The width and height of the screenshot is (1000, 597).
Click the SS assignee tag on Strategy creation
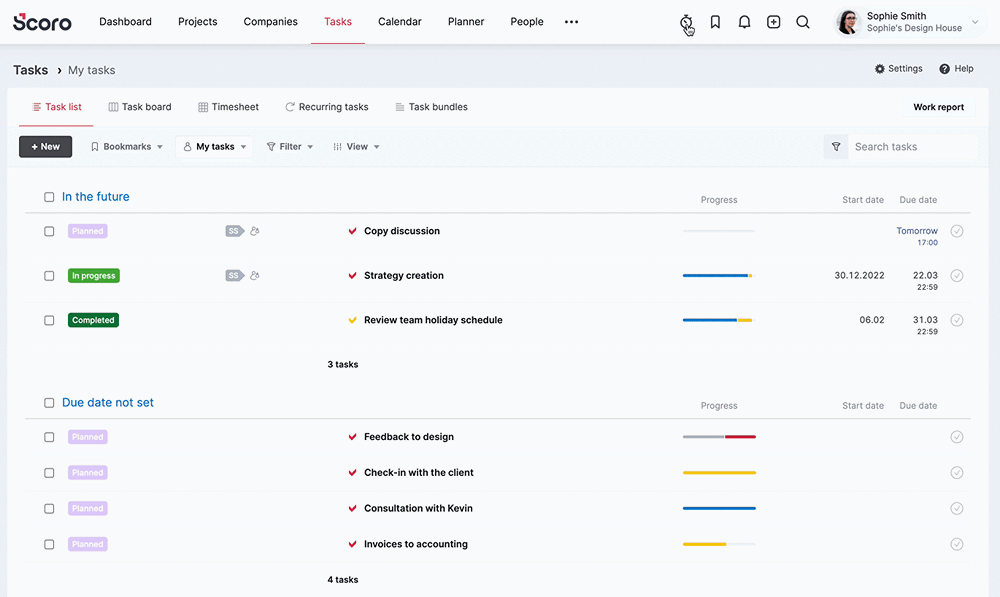[x=235, y=276]
